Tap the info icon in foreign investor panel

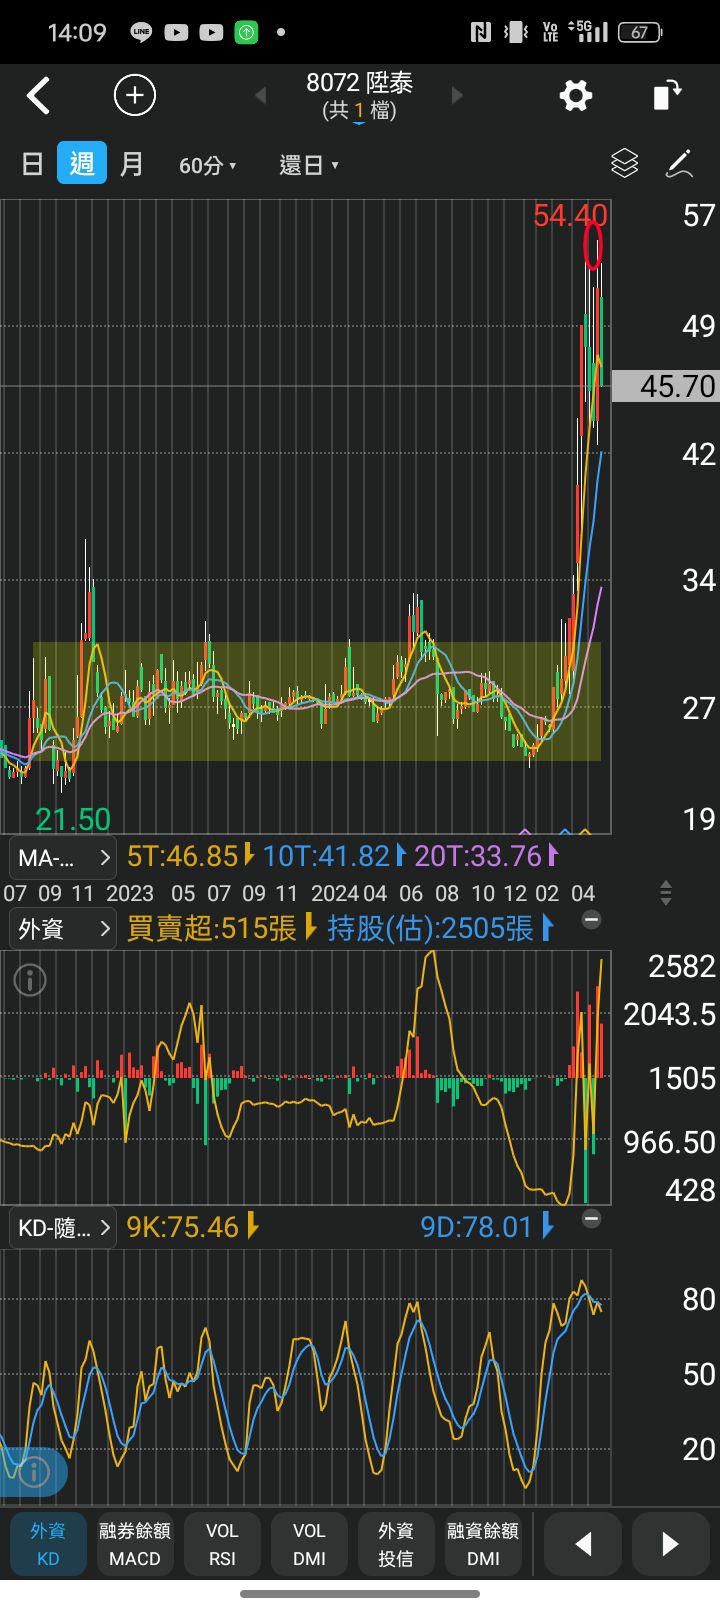click(30, 980)
